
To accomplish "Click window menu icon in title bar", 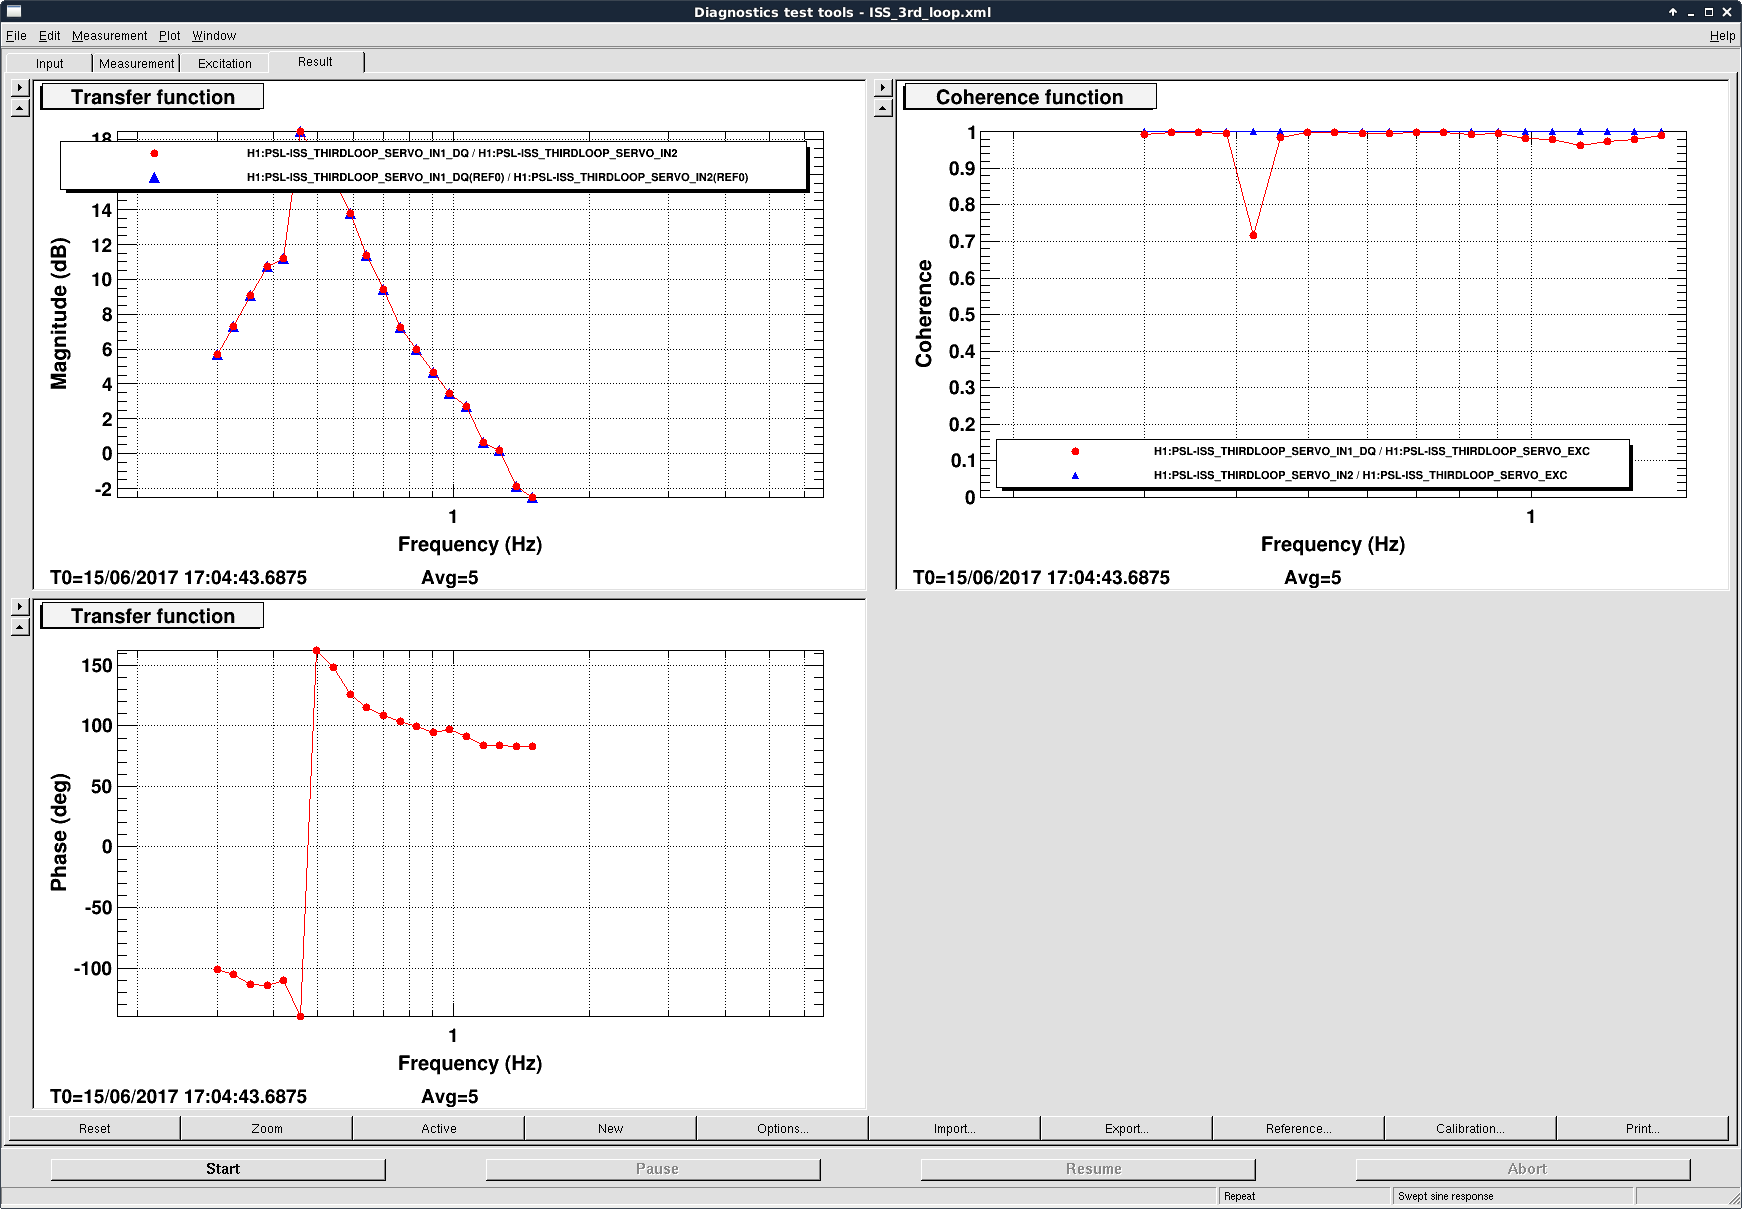I will (13, 12).
